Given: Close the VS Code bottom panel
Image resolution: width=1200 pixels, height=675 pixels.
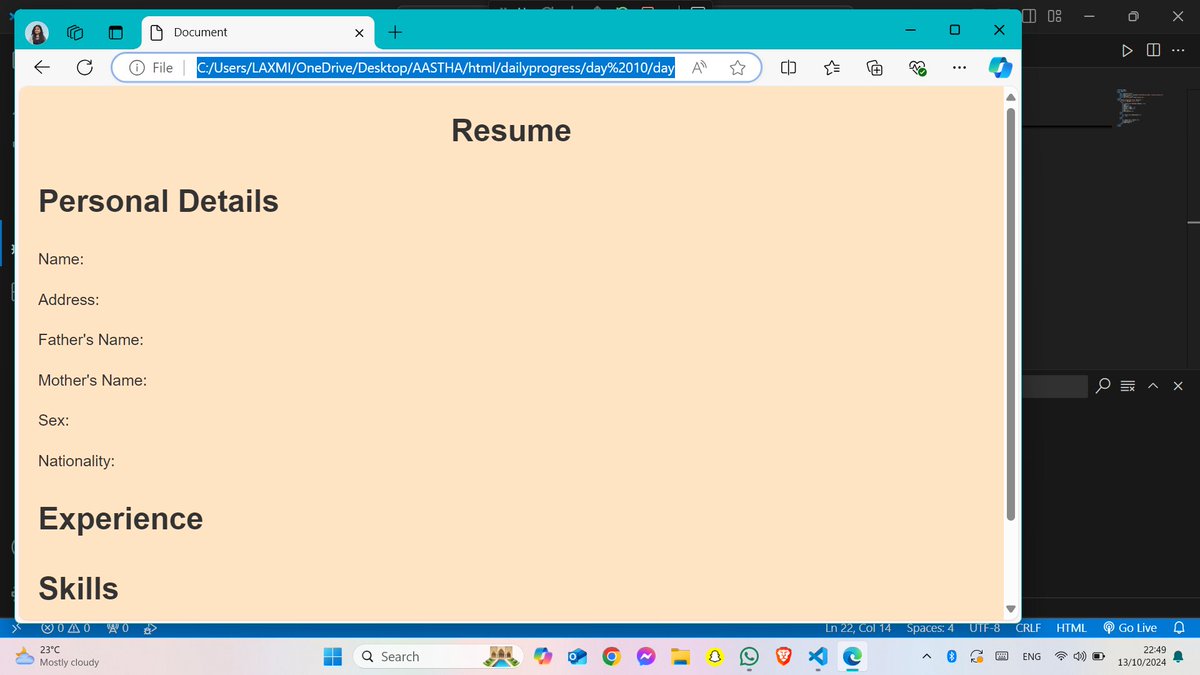Looking at the screenshot, I should (x=1177, y=386).
